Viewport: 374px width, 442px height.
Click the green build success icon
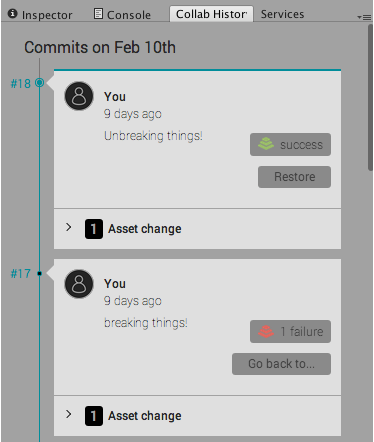266,144
